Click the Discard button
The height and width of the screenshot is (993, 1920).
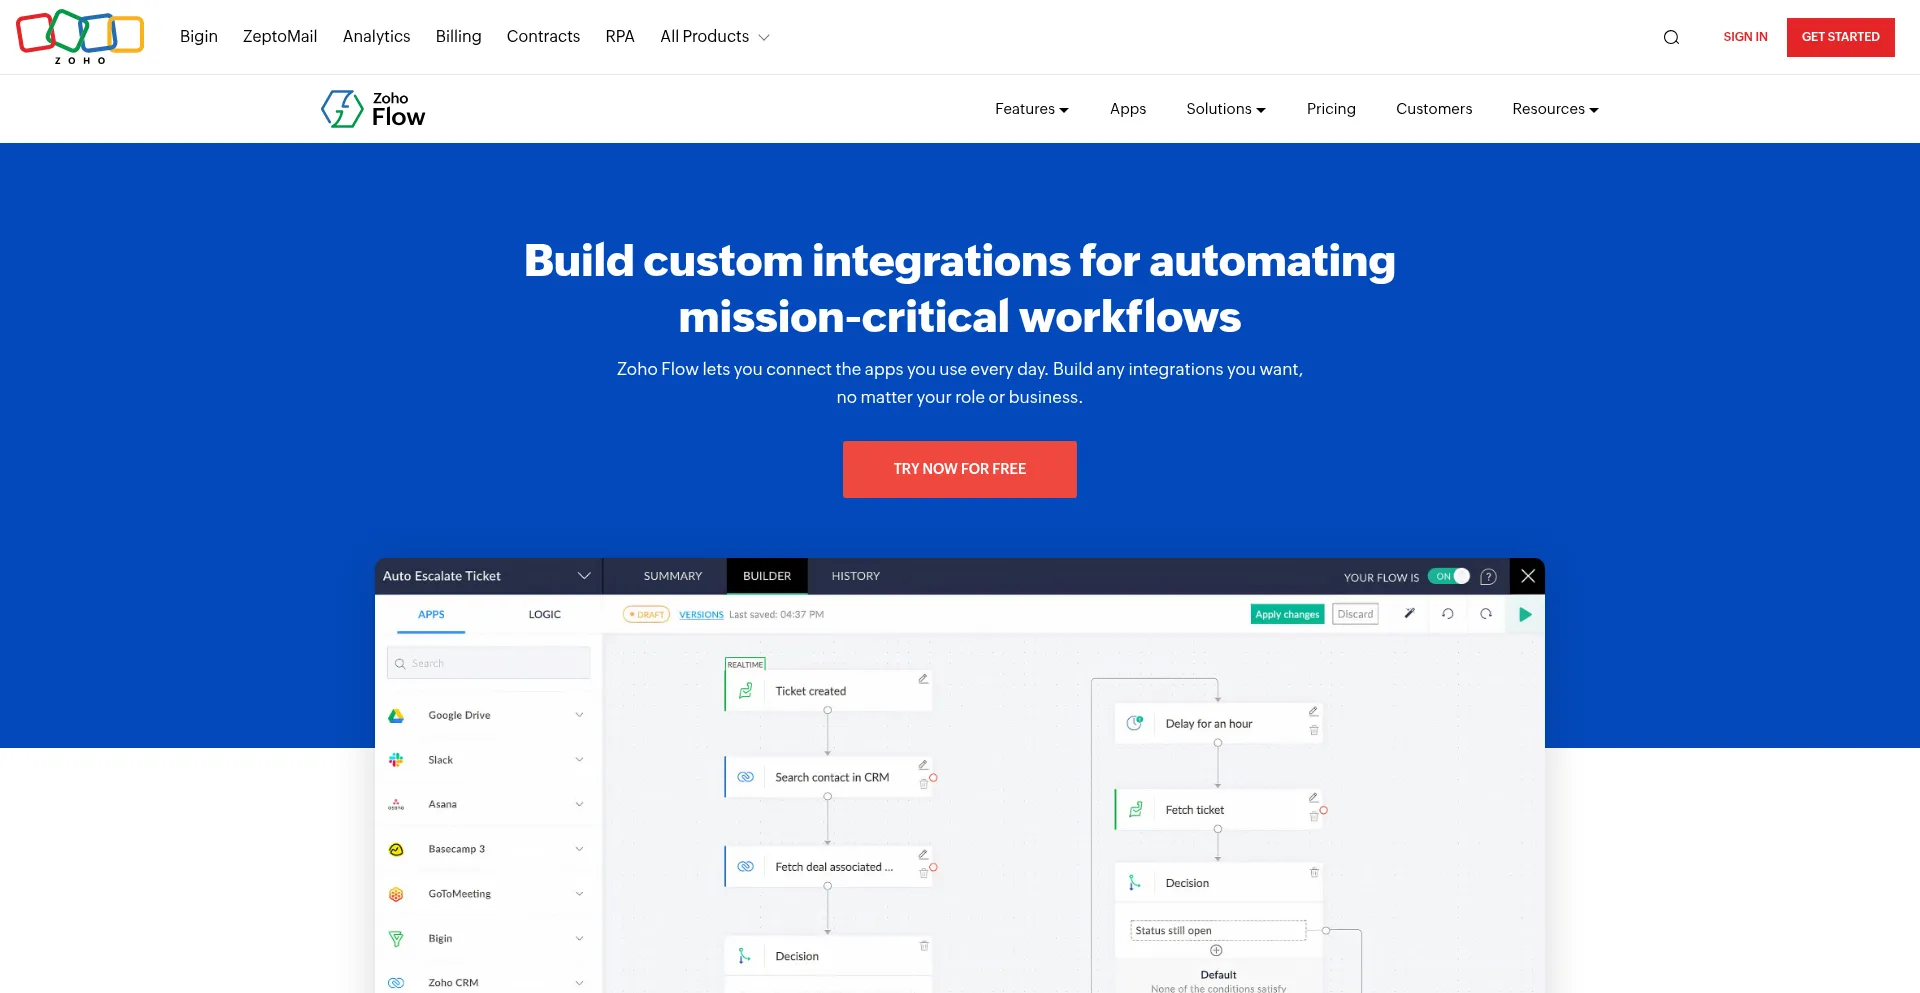click(x=1355, y=614)
